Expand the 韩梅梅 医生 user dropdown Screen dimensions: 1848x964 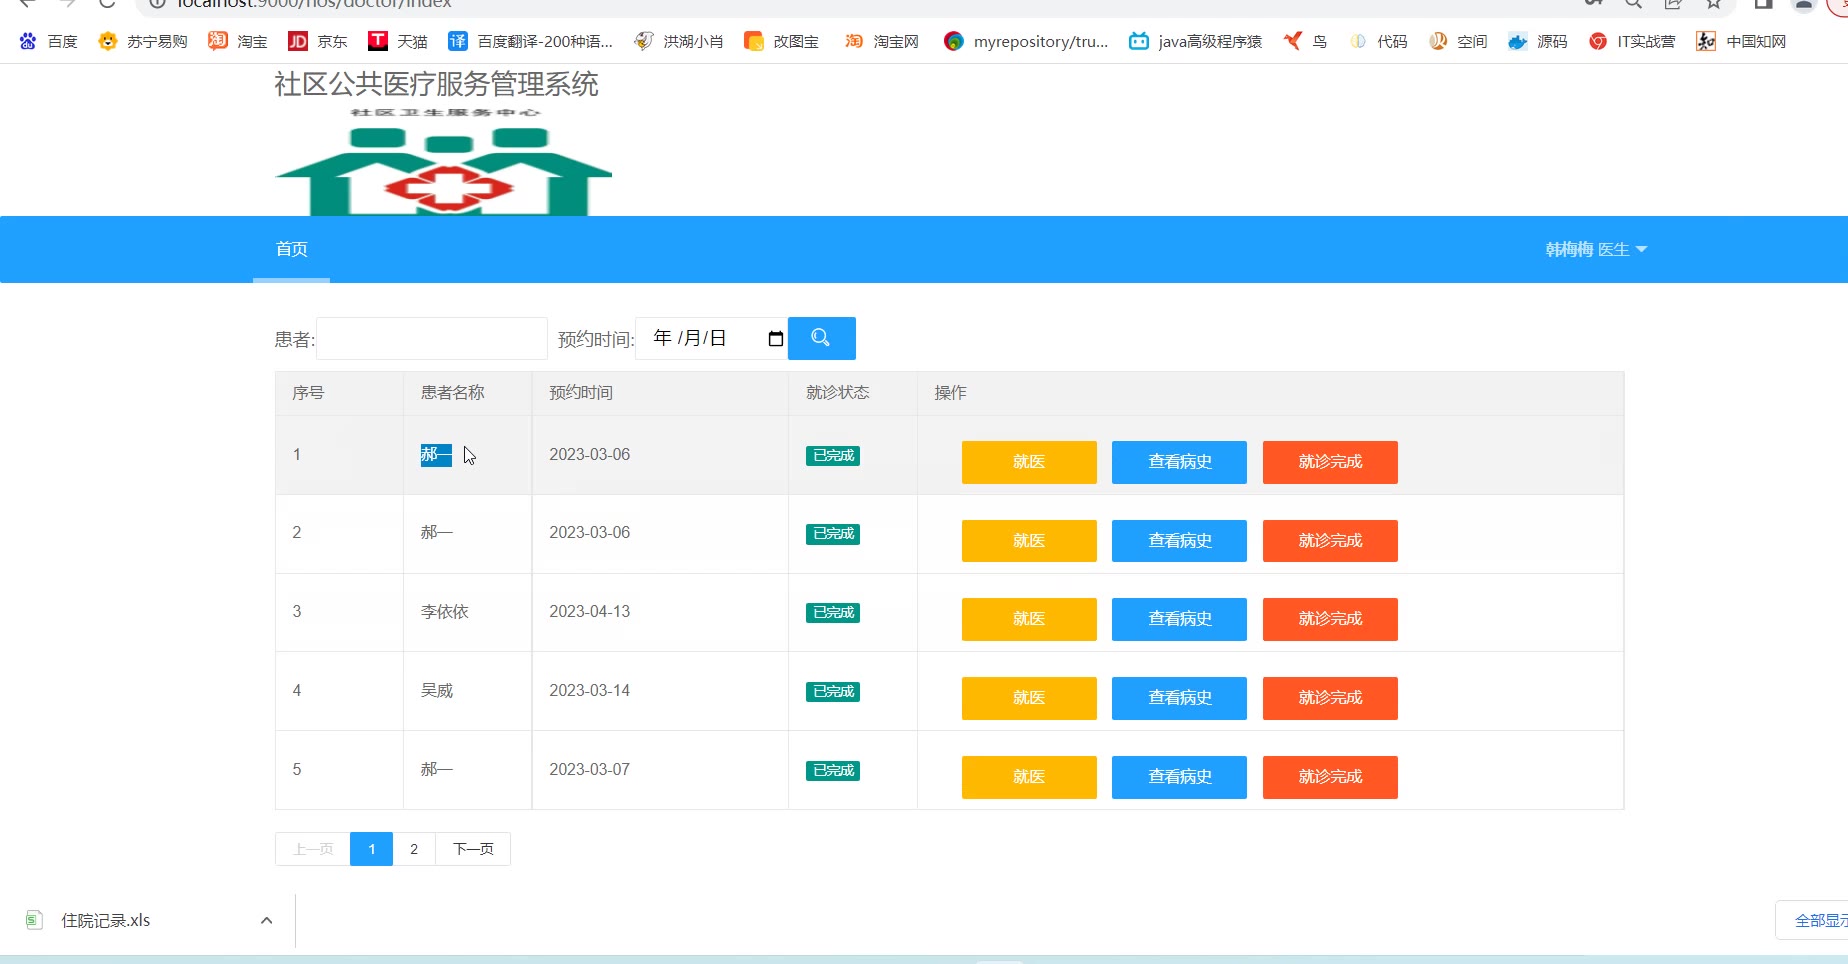pos(1596,249)
